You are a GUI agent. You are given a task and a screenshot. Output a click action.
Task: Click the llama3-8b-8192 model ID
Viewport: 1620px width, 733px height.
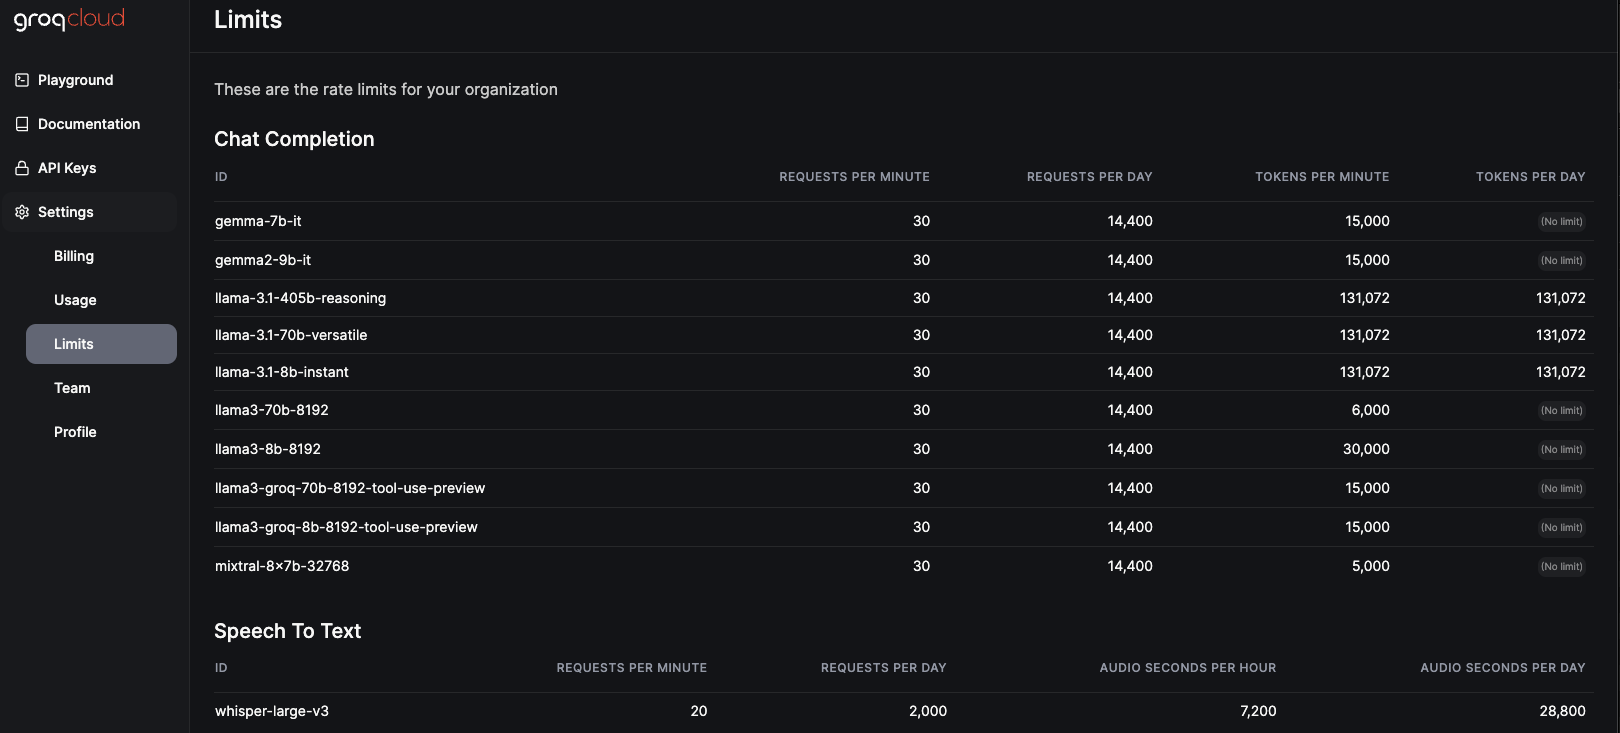[268, 449]
